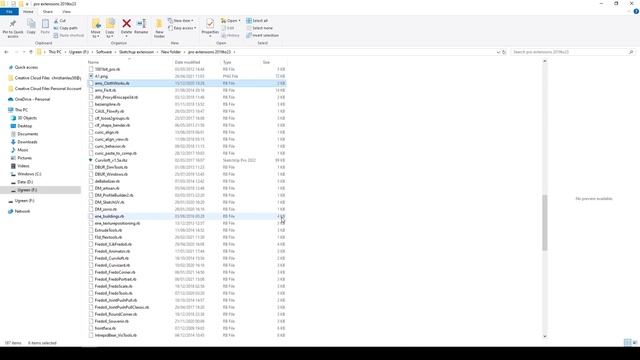Click the search magnifier icon
The image size is (640, 360).
[631, 52]
